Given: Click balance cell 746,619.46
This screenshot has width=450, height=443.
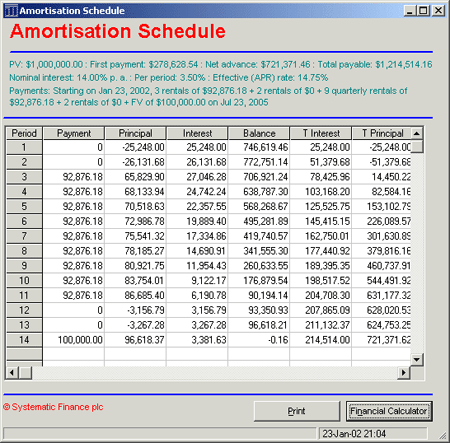Looking at the screenshot, I should tap(259, 147).
